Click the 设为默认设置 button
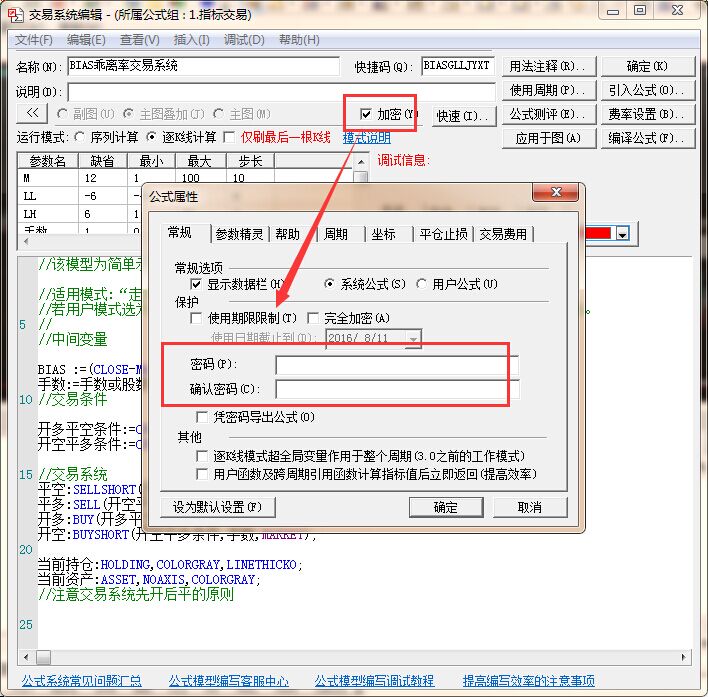Image resolution: width=708 pixels, height=697 pixels. point(217,507)
